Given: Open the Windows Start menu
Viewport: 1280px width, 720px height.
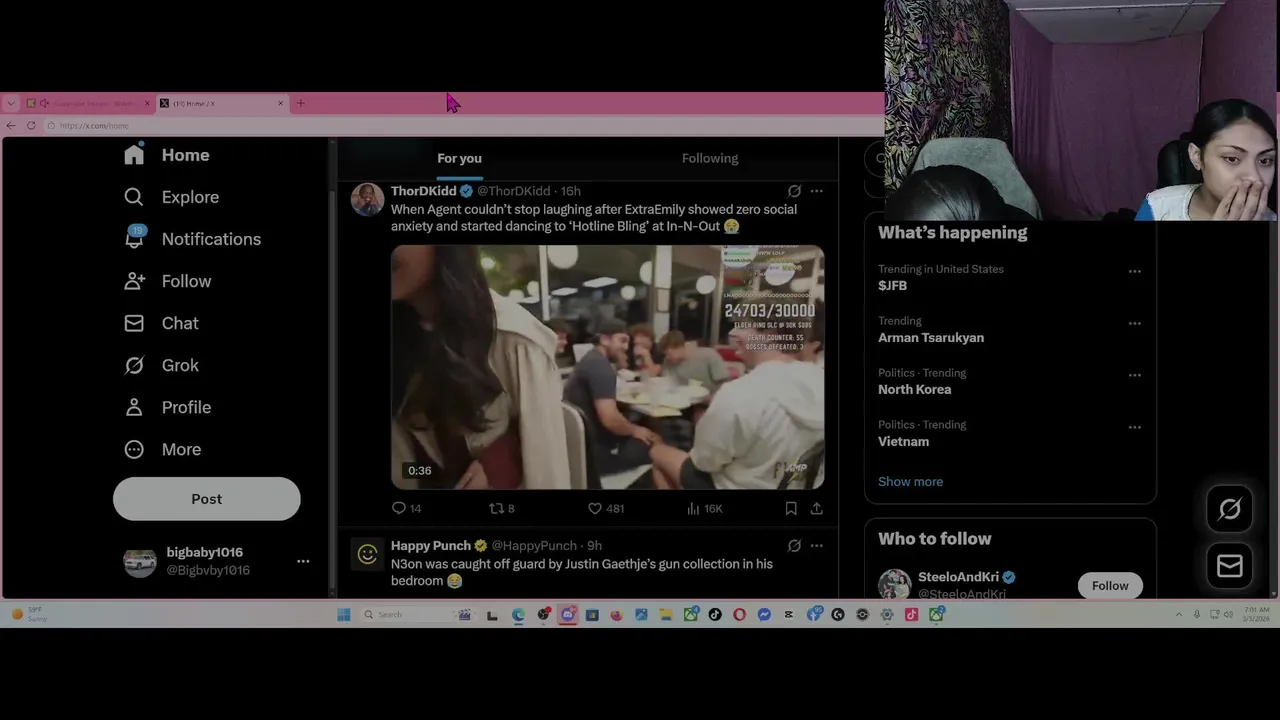Looking at the screenshot, I should click(344, 614).
